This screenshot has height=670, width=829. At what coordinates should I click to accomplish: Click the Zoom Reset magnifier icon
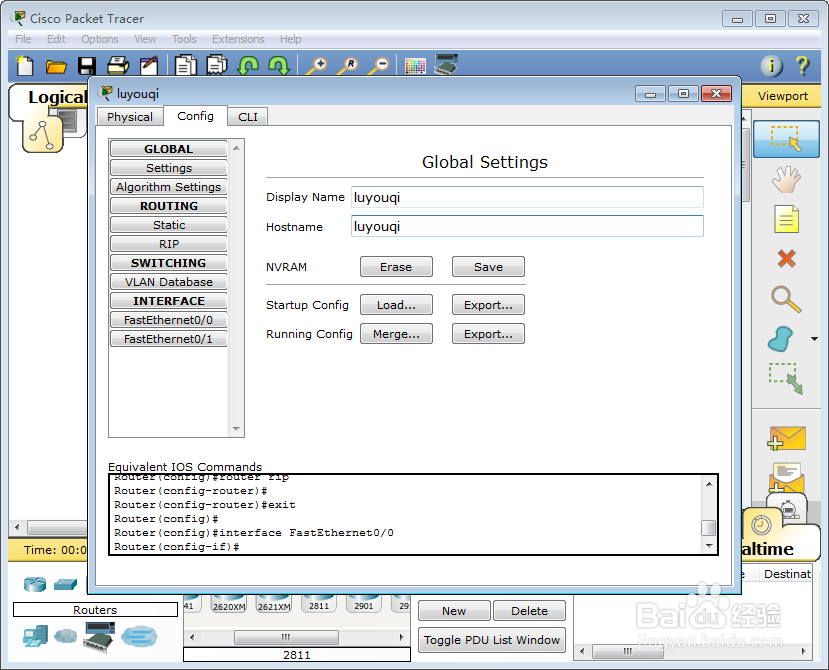348,66
